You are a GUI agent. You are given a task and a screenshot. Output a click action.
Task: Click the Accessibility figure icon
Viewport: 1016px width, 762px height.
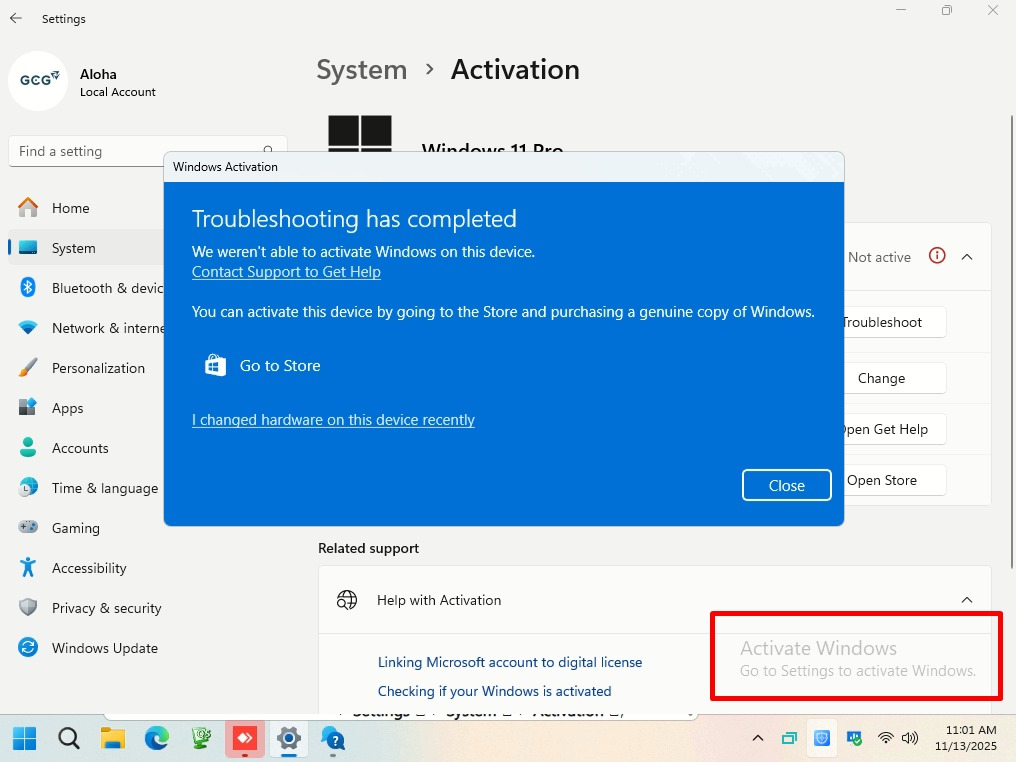28,568
